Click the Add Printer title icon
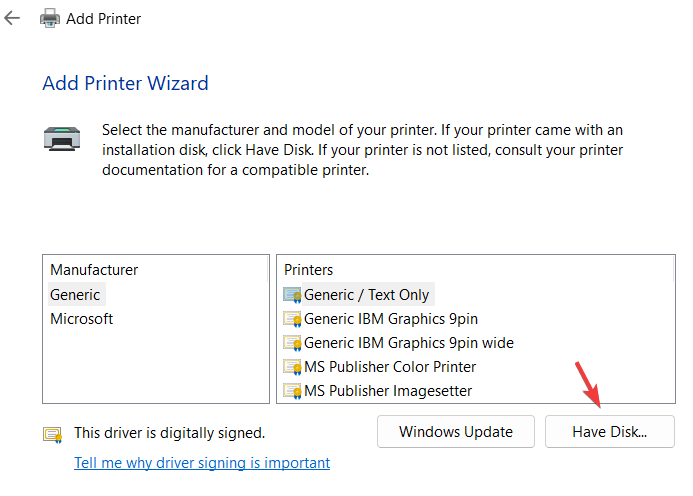 [50, 18]
